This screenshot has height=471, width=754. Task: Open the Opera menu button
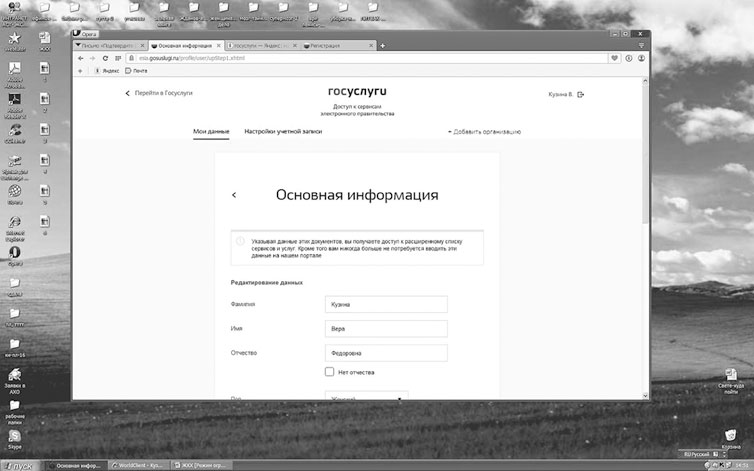point(88,34)
